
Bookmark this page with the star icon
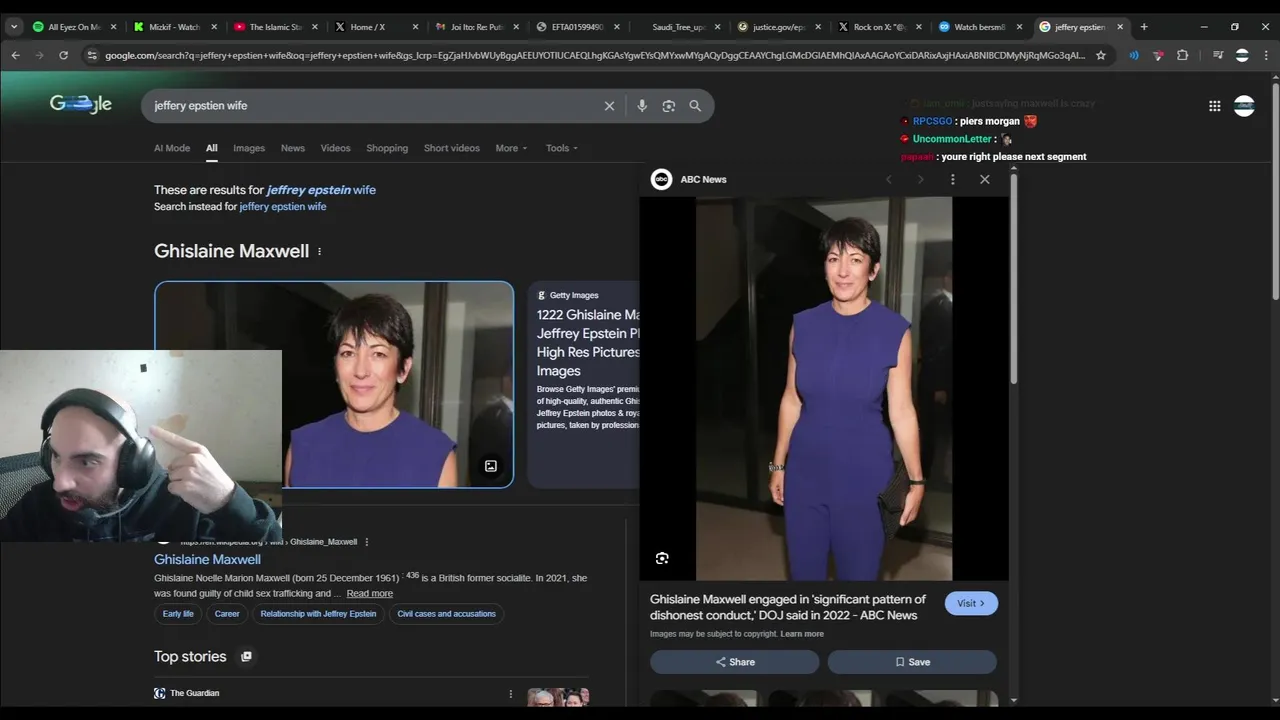tap(1101, 55)
